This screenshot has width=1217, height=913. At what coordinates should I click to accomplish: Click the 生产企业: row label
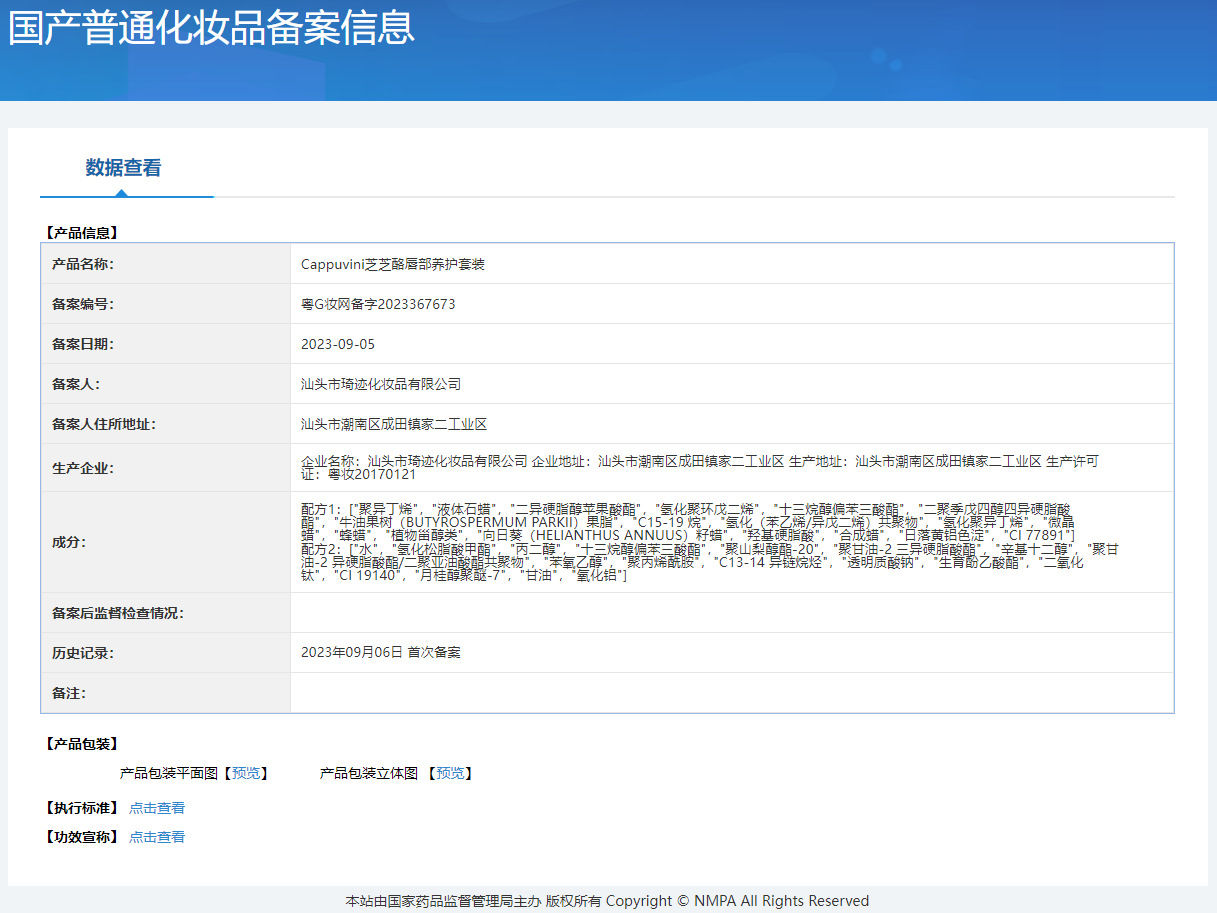[83, 468]
